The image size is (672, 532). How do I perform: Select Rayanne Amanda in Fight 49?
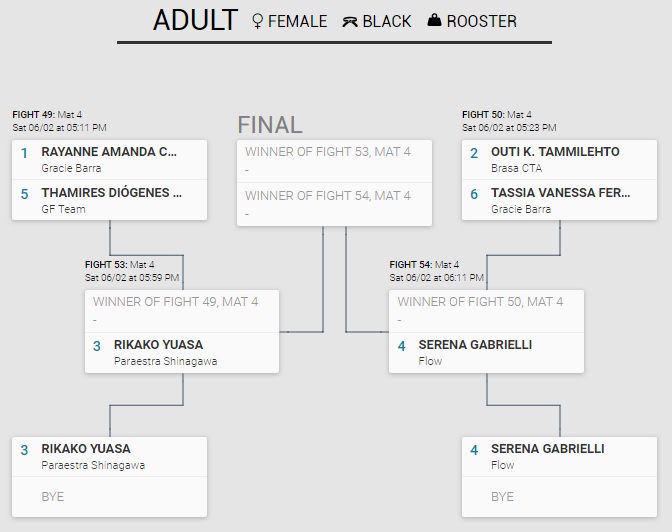tap(109, 152)
